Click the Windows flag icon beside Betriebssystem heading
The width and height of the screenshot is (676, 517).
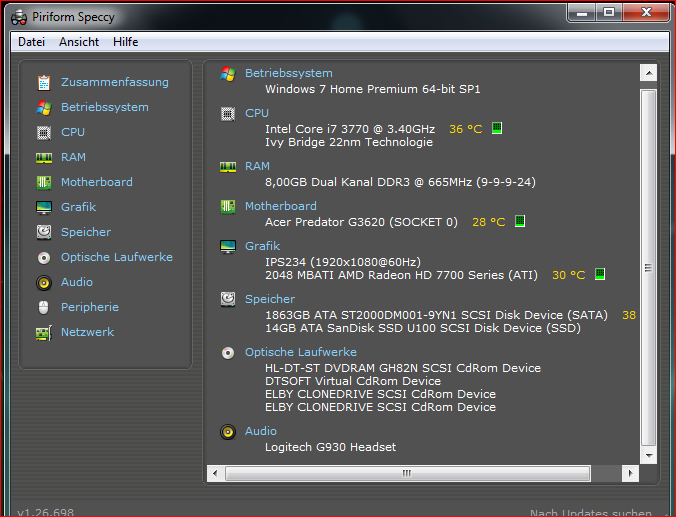pyautogui.click(x=228, y=74)
